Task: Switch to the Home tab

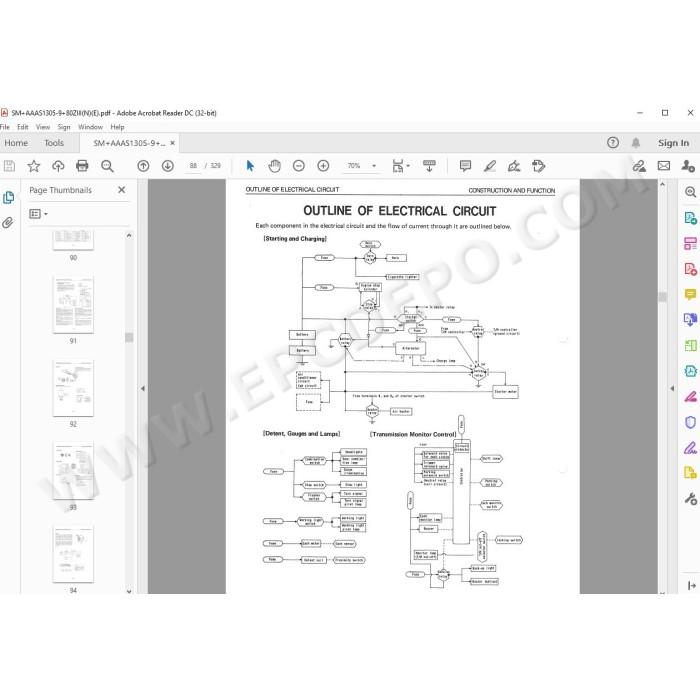Action: 16,143
